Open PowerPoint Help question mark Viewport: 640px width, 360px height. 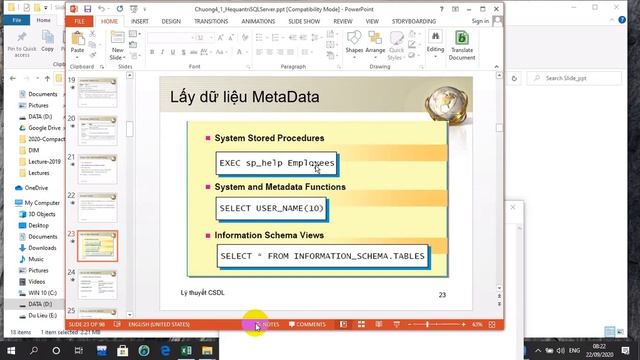(x=441, y=9)
